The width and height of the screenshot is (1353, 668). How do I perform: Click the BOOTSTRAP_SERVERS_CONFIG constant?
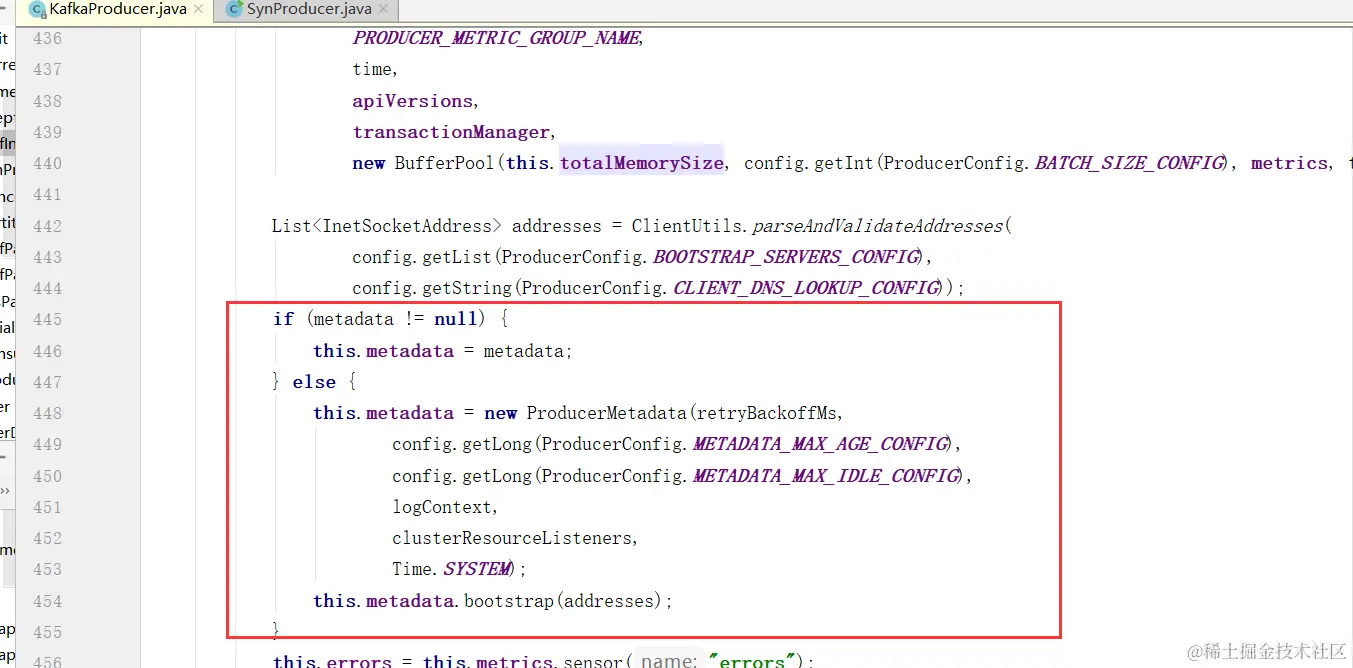(x=785, y=257)
